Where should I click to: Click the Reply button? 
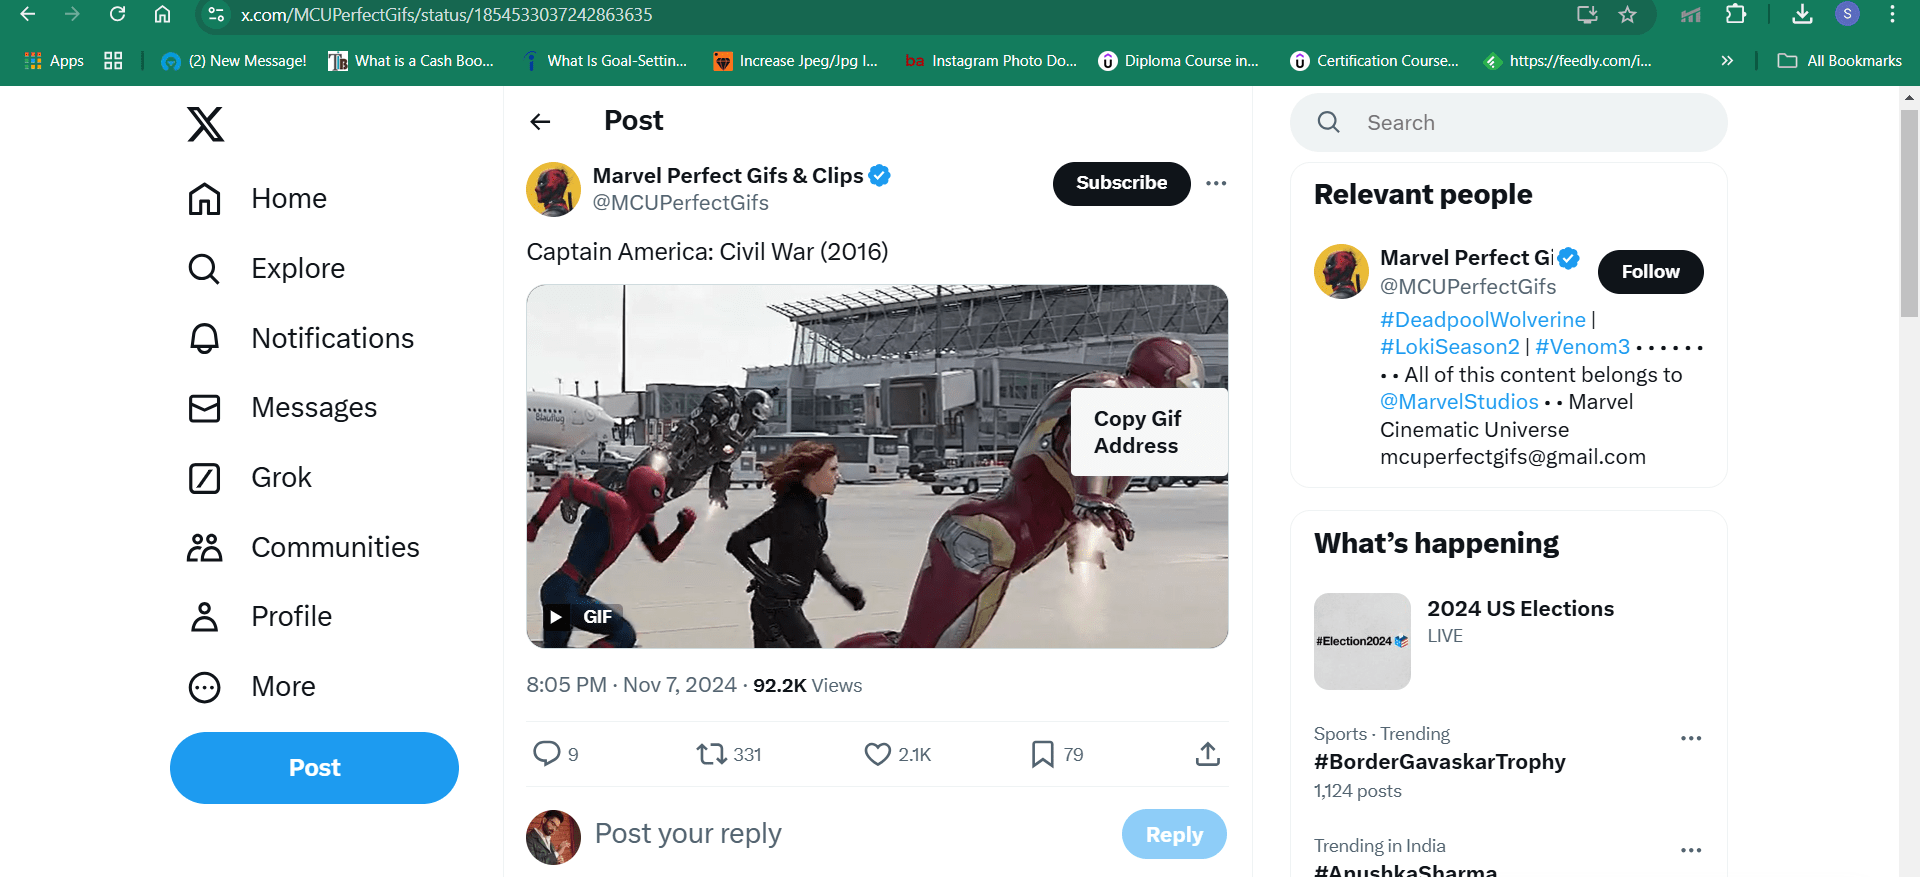coord(1174,834)
